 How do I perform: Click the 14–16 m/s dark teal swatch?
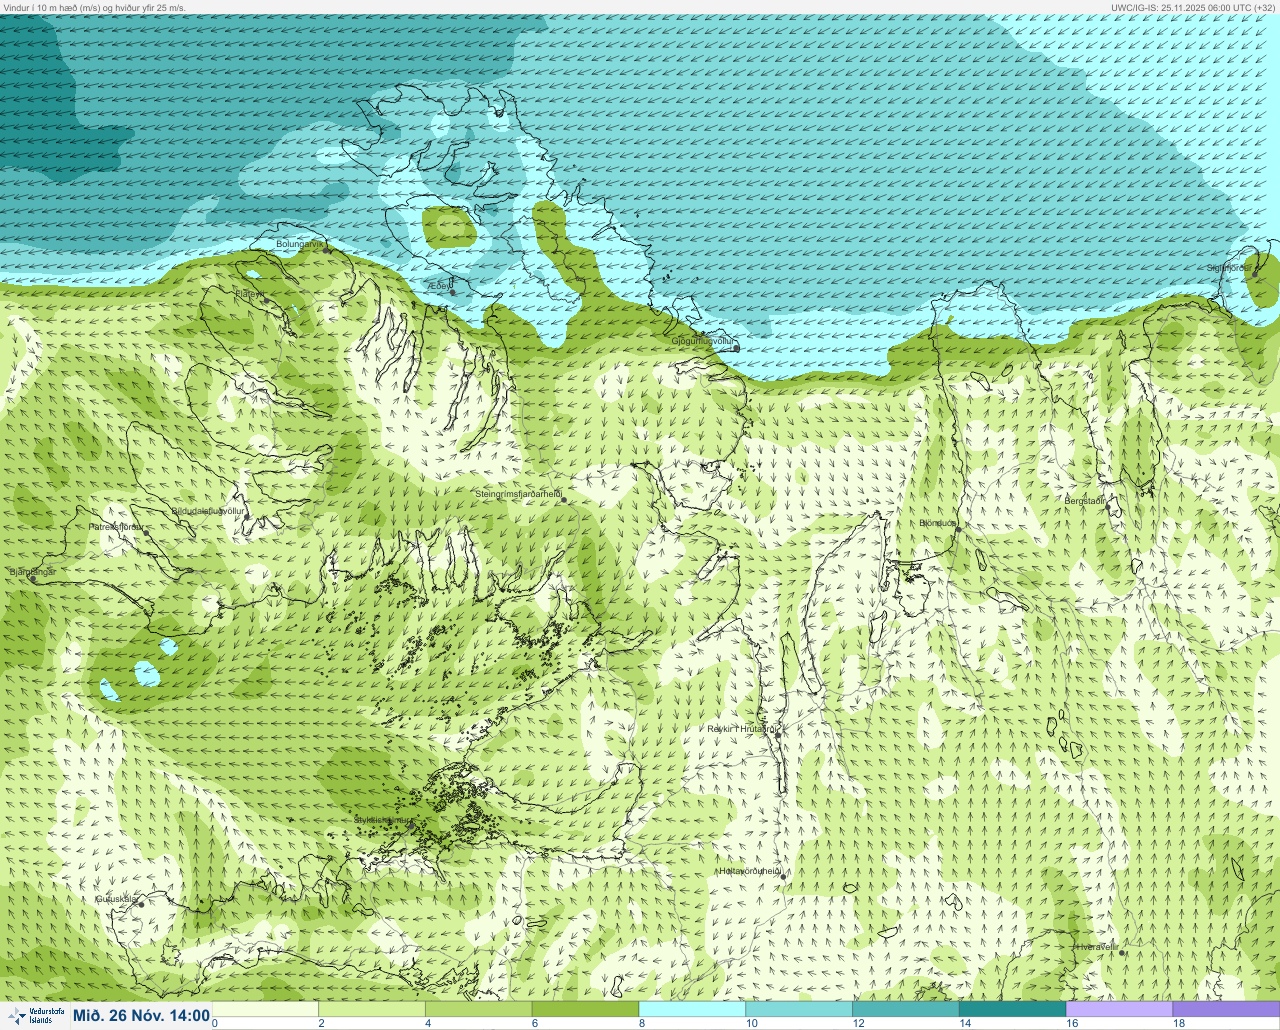[1012, 1009]
